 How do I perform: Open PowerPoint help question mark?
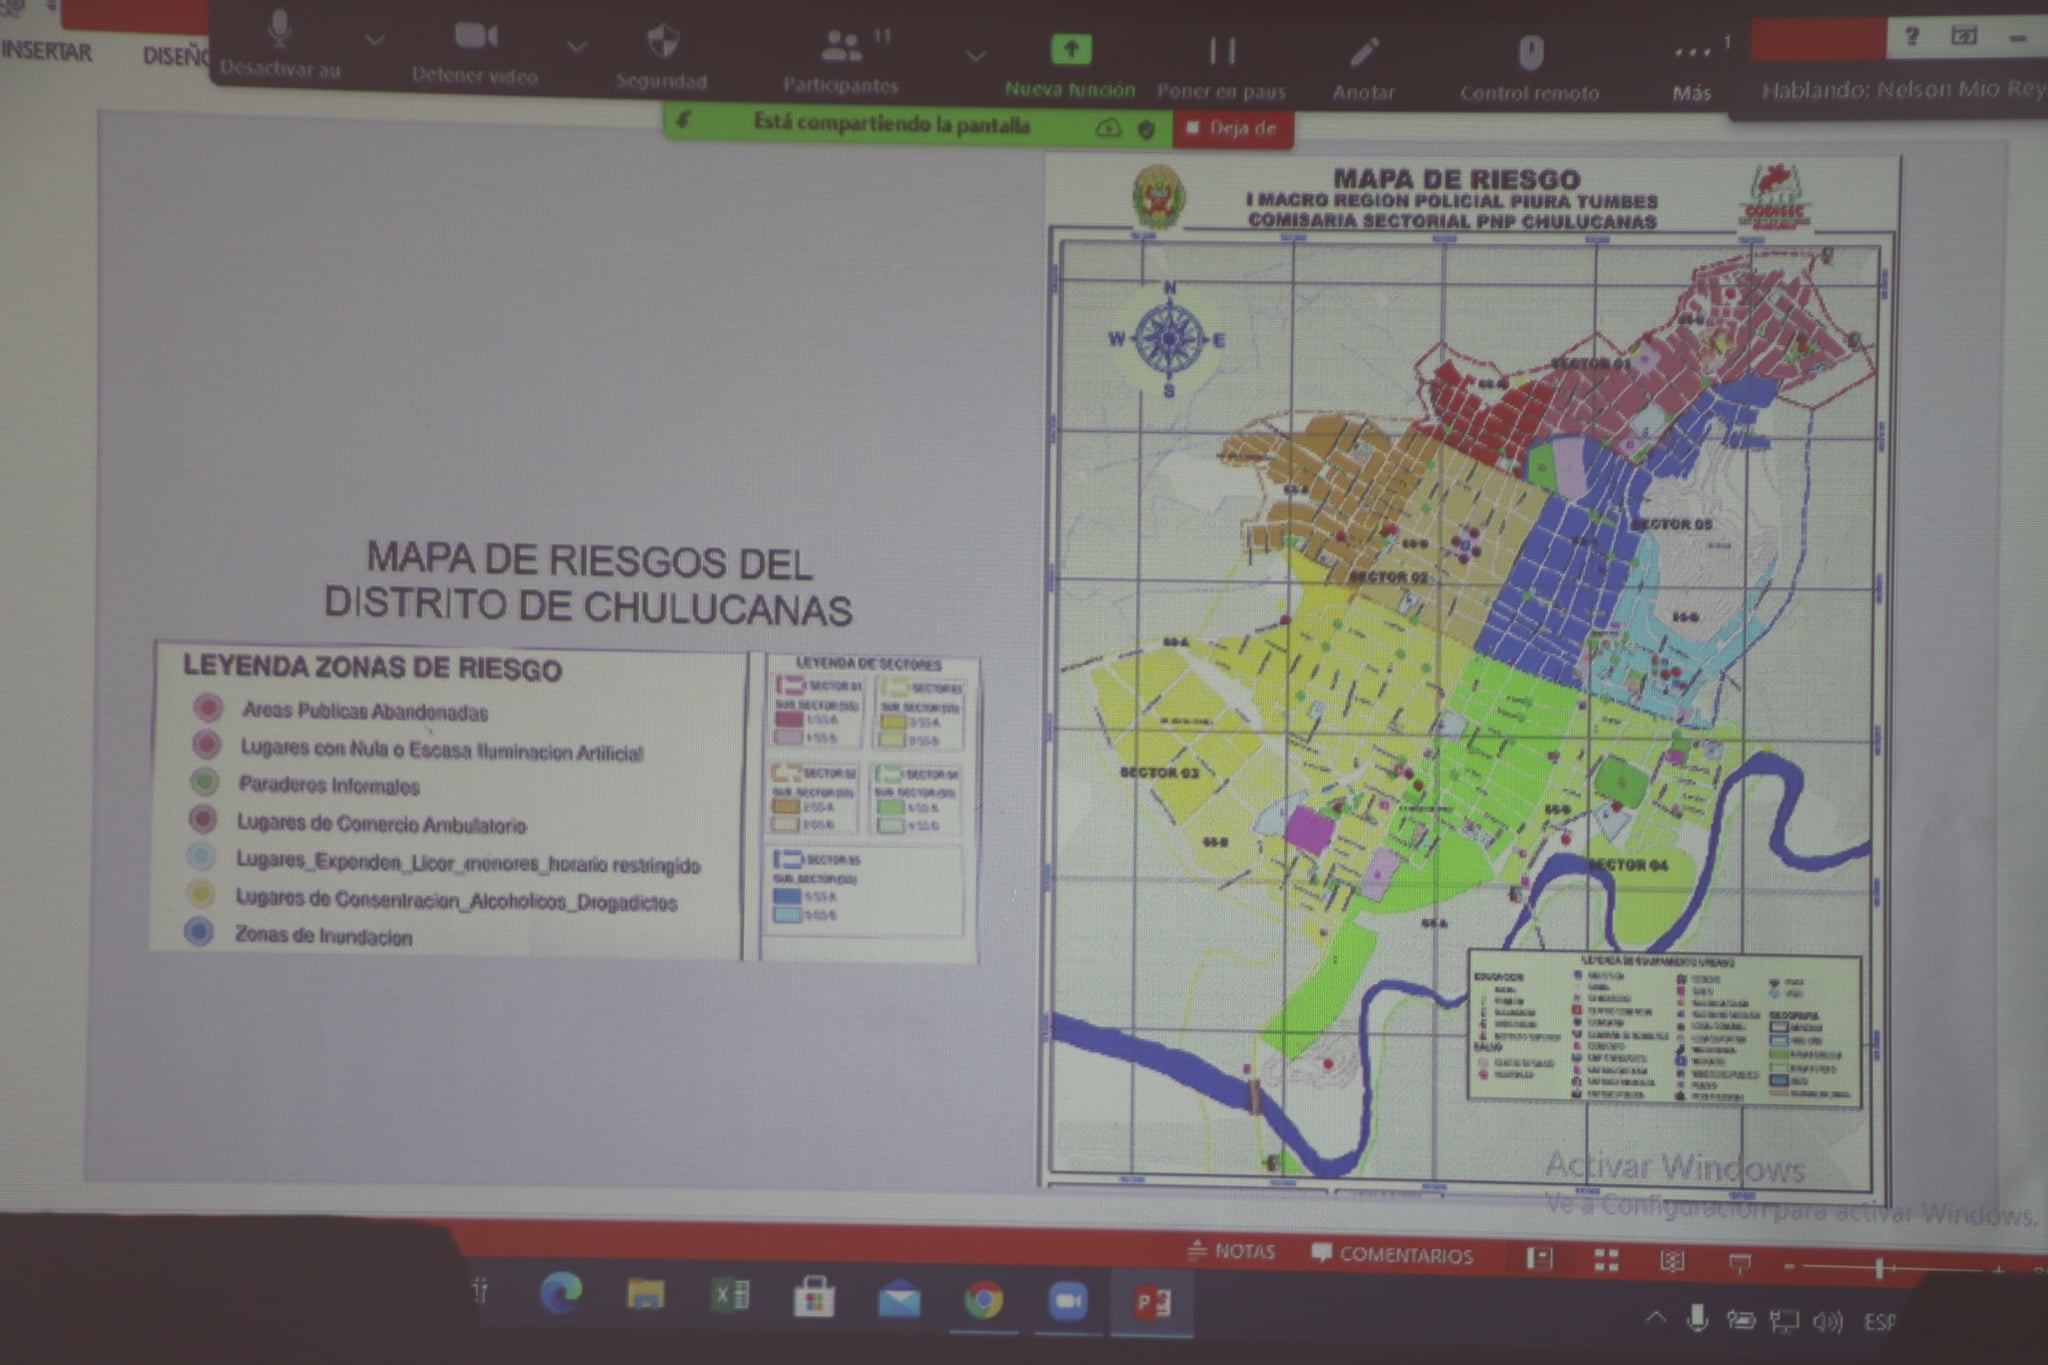1911,37
